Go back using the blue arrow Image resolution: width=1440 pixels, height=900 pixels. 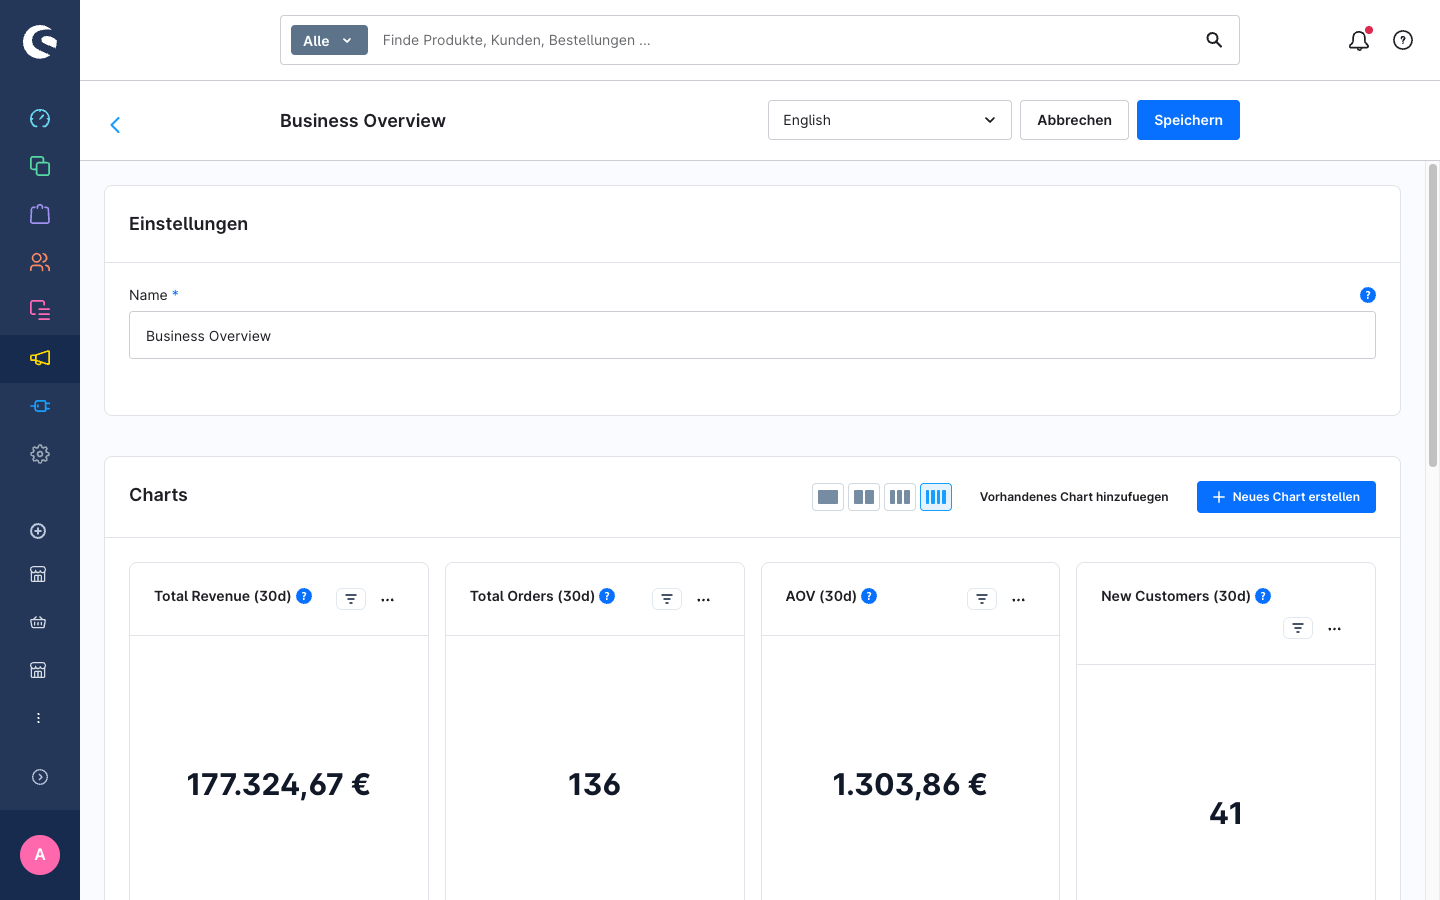click(x=115, y=125)
